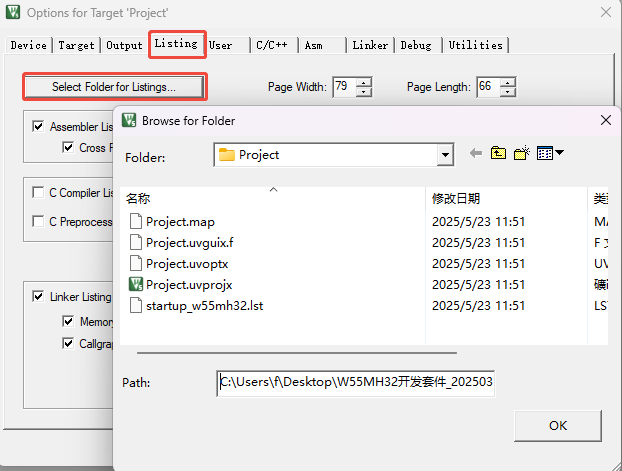Select the startup_w55mh32.lst file icon
This screenshot has width=622, height=471.
click(x=136, y=305)
